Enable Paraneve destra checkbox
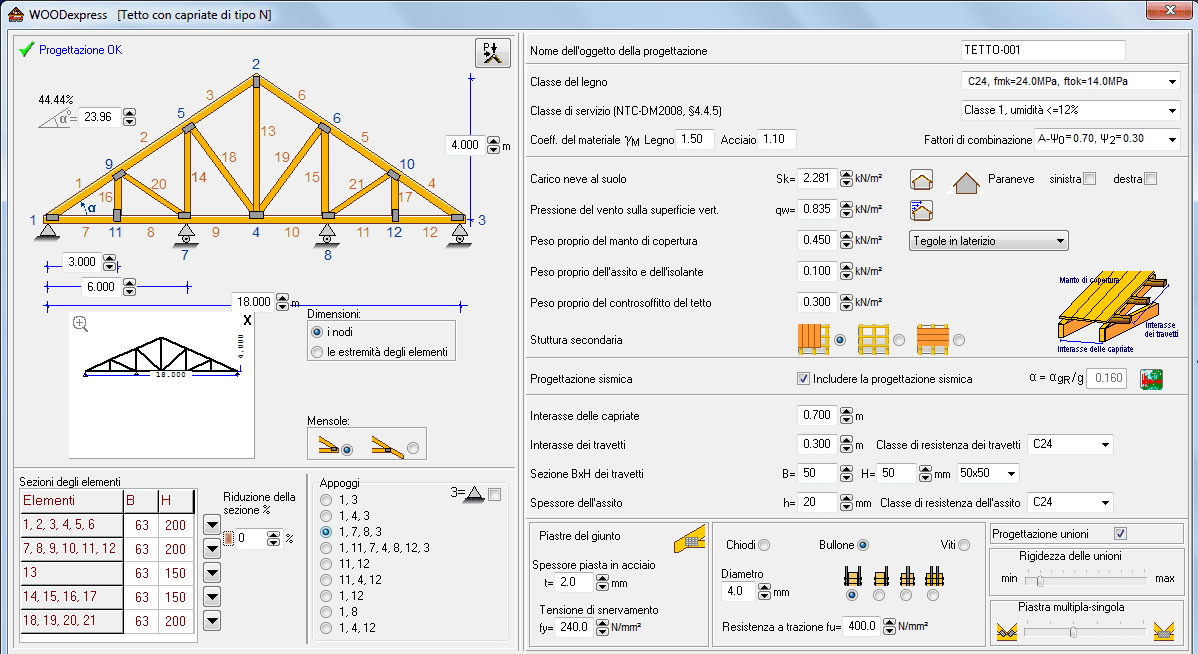The width and height of the screenshot is (1198, 654). 1151,179
